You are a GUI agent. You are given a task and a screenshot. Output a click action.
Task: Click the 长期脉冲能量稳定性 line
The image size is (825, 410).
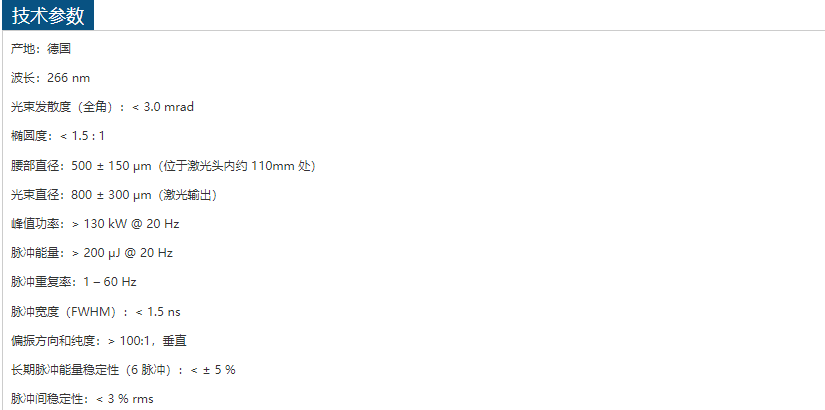point(123,370)
